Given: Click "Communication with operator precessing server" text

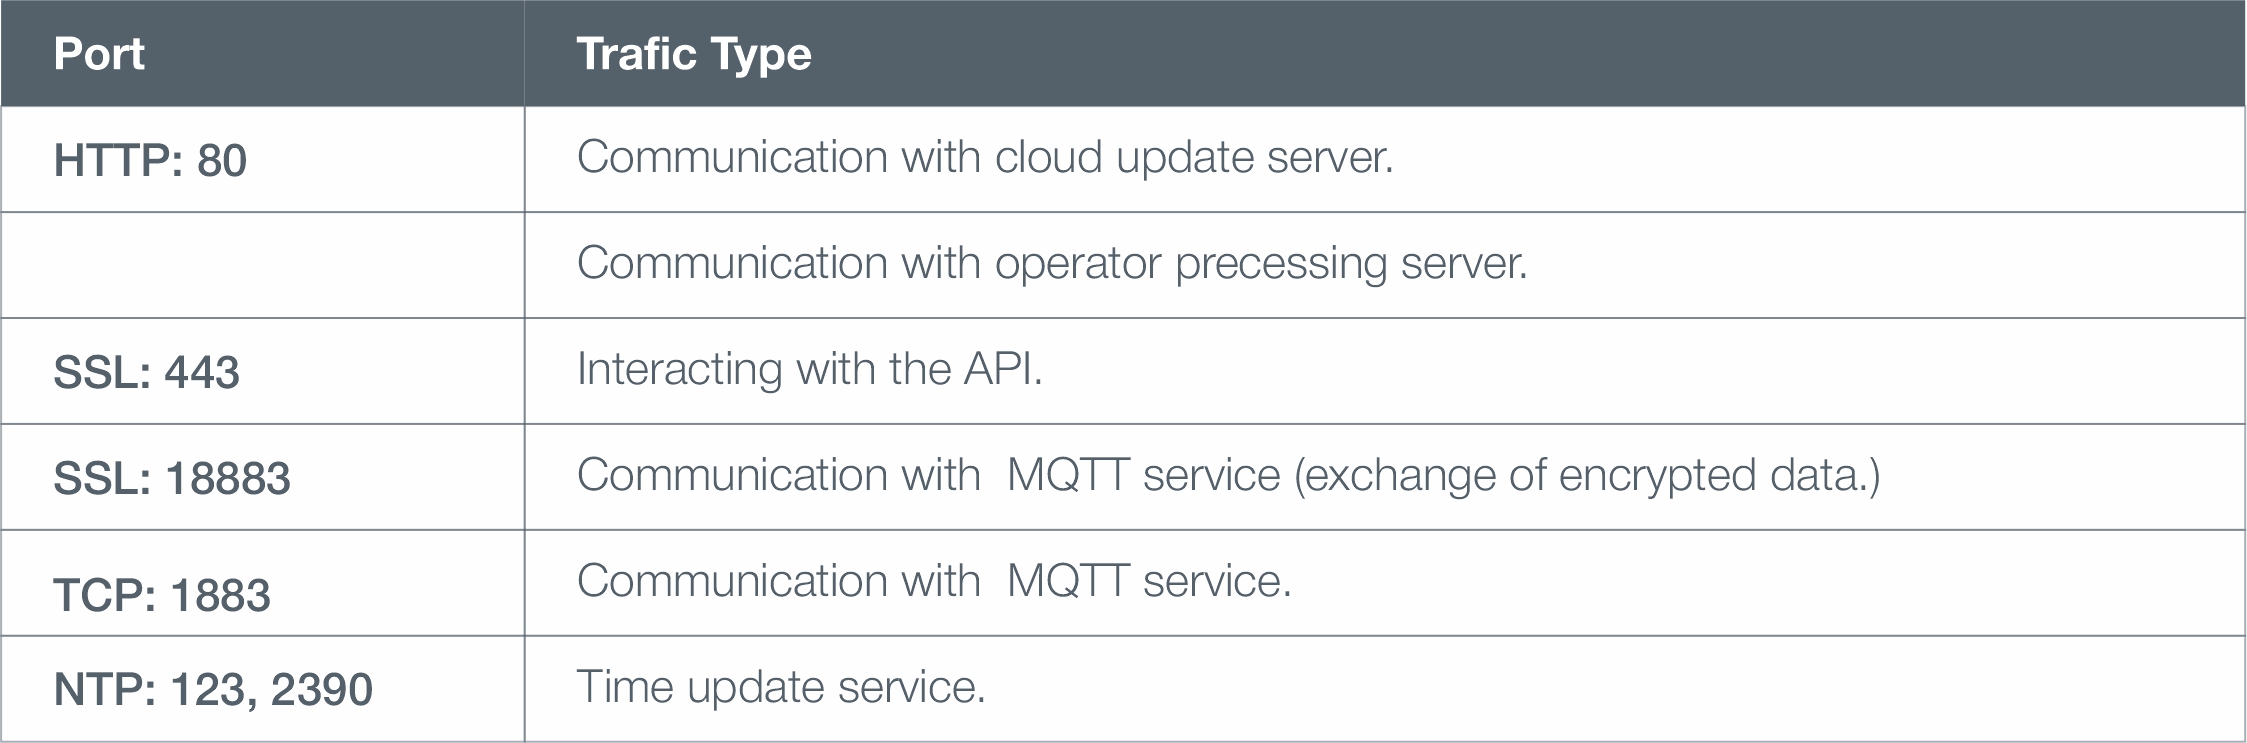Looking at the screenshot, I should coord(1052,263).
